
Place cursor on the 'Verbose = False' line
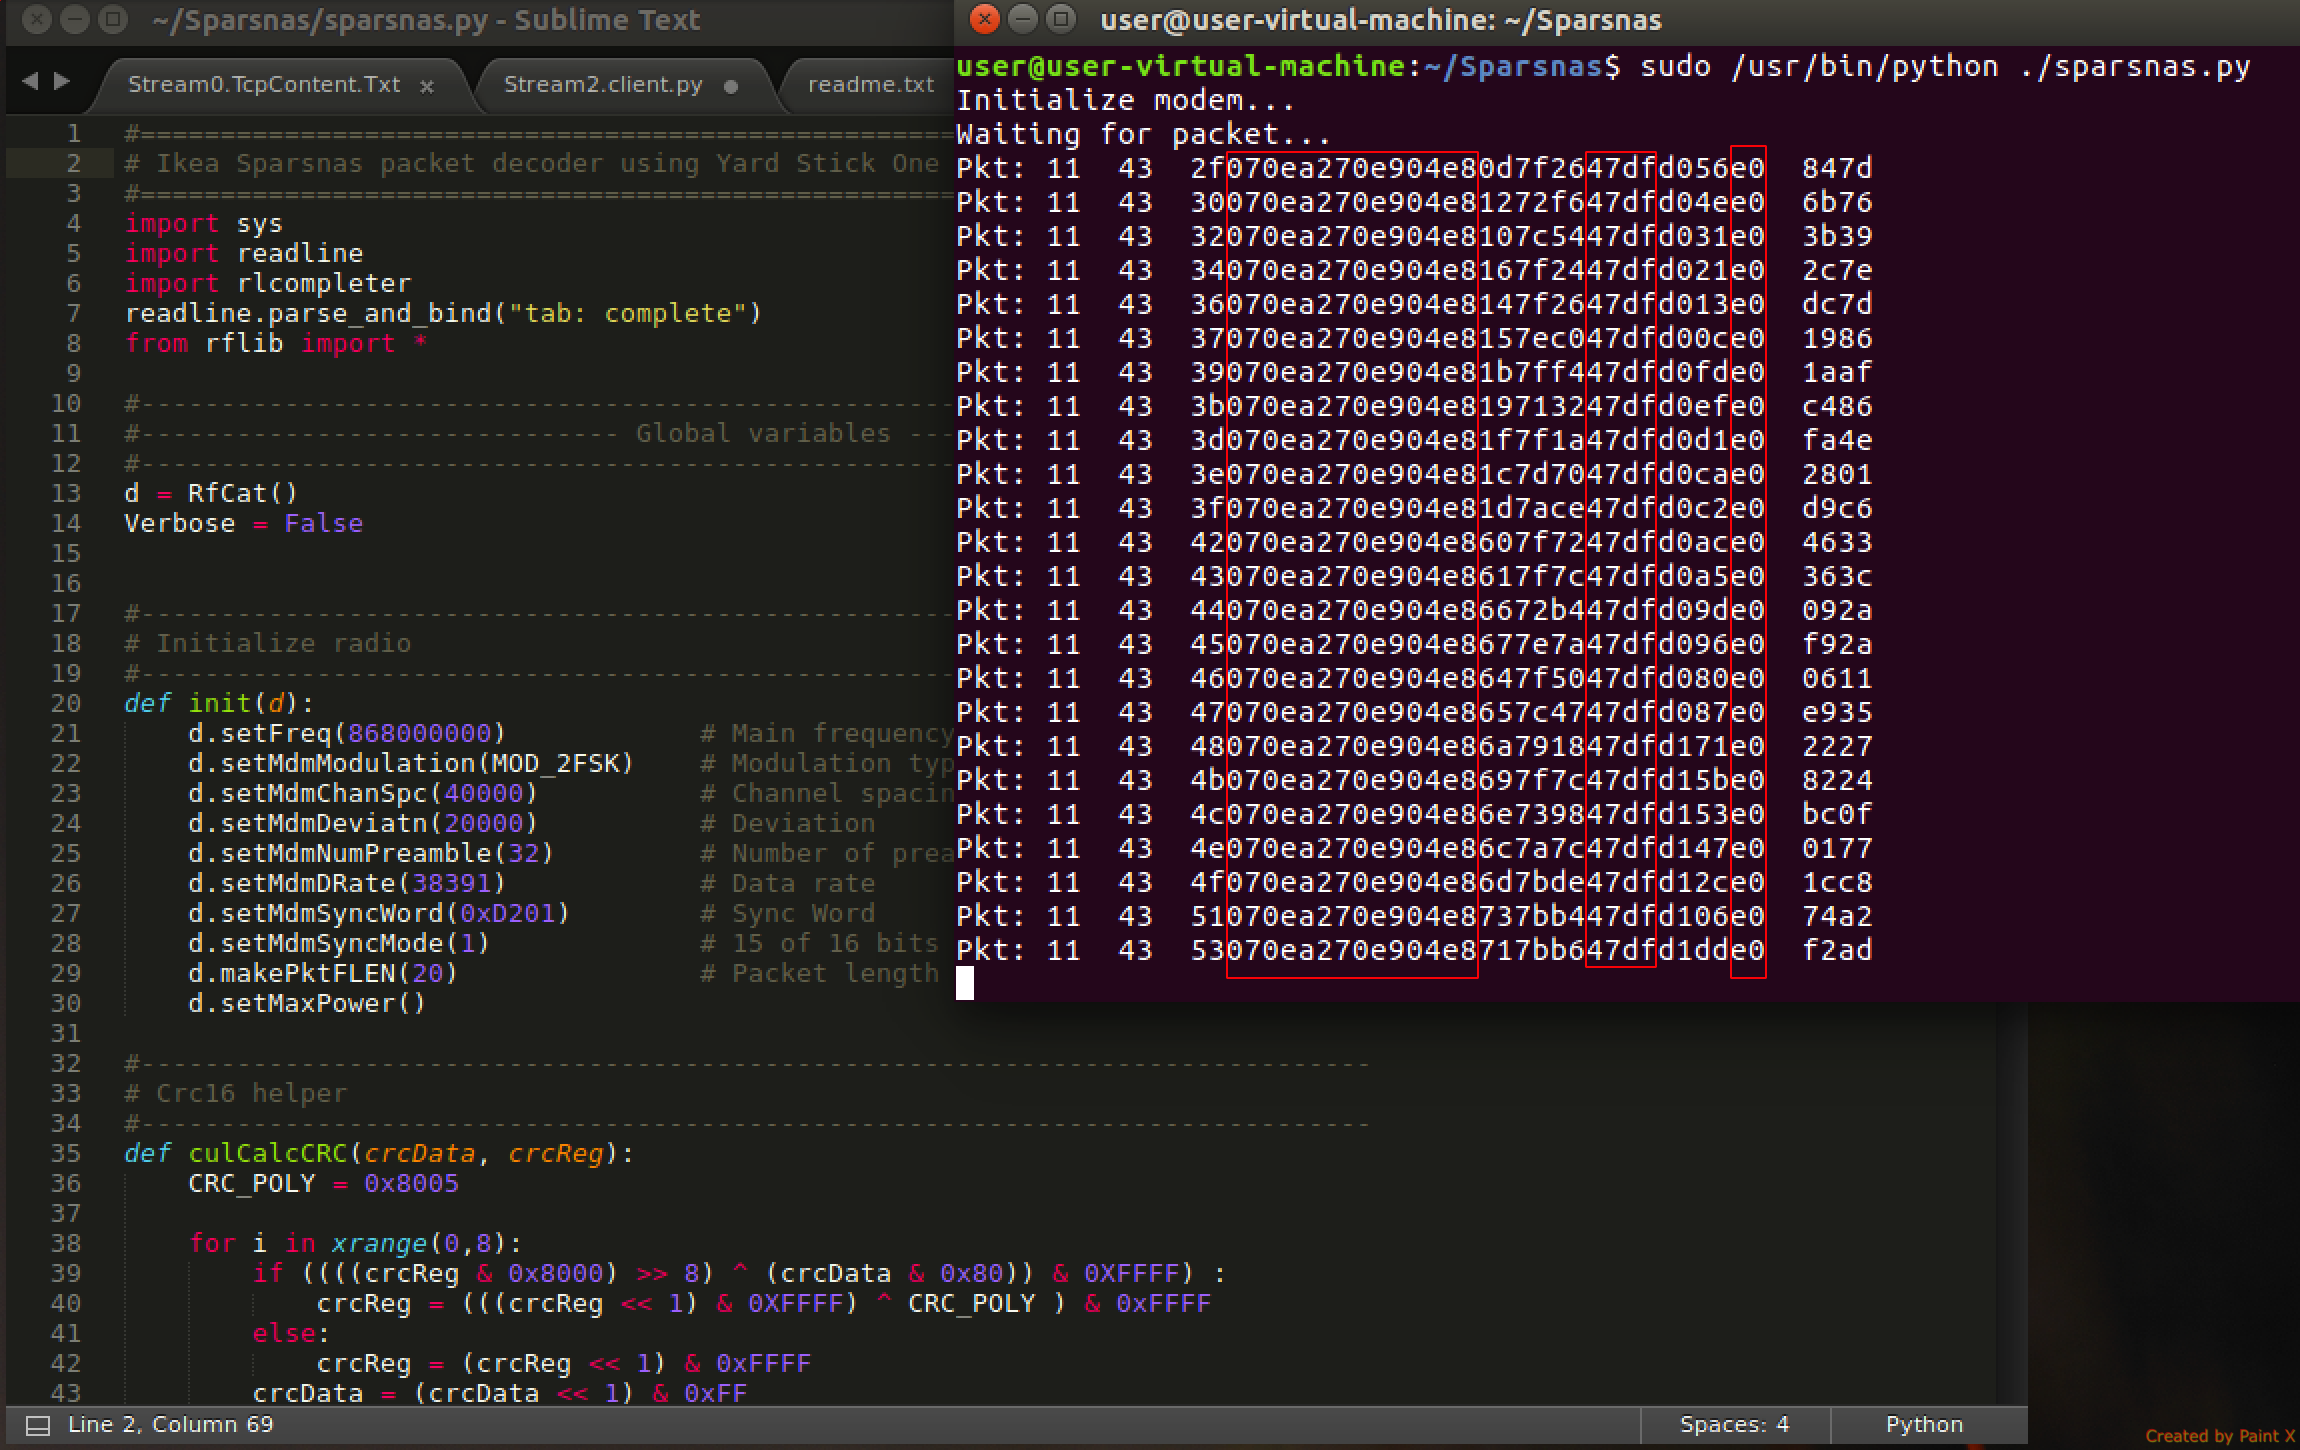point(243,523)
